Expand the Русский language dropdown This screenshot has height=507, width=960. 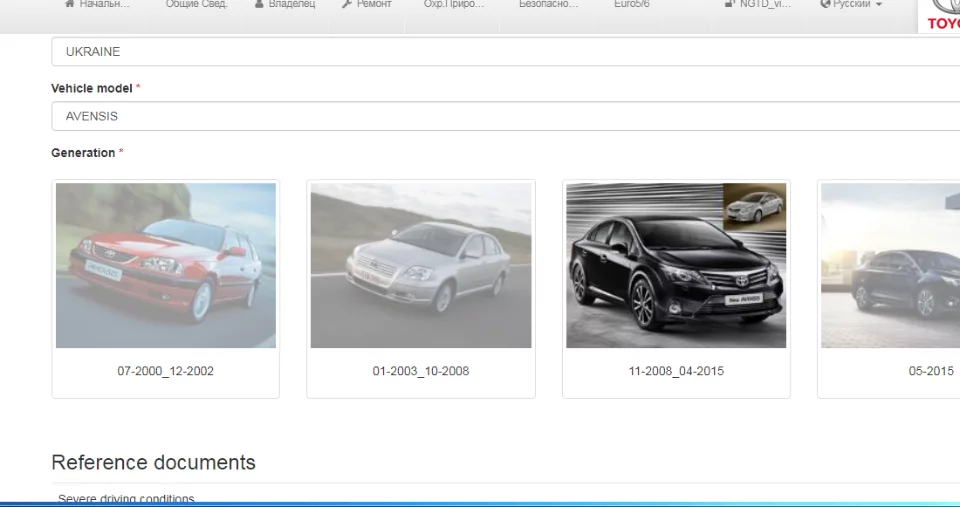(x=851, y=4)
